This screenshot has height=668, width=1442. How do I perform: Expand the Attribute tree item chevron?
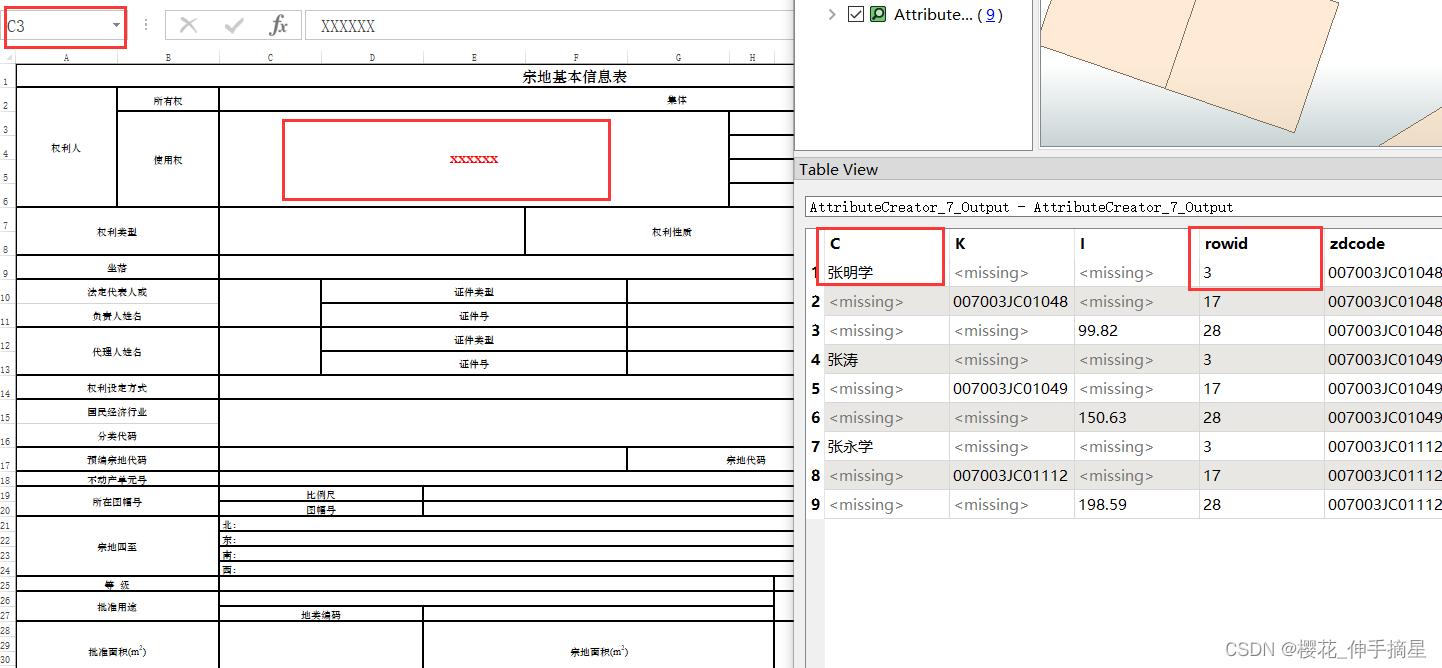(x=832, y=14)
